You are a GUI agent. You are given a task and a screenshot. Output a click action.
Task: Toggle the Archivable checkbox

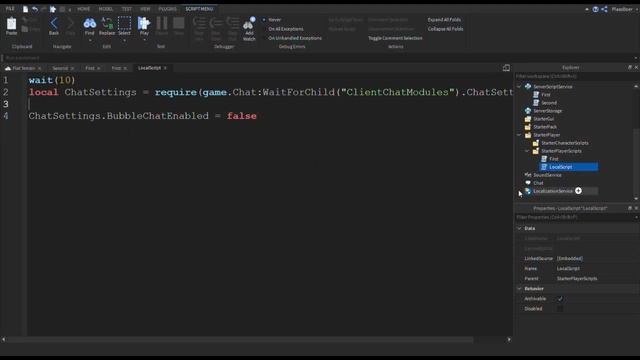(x=560, y=299)
